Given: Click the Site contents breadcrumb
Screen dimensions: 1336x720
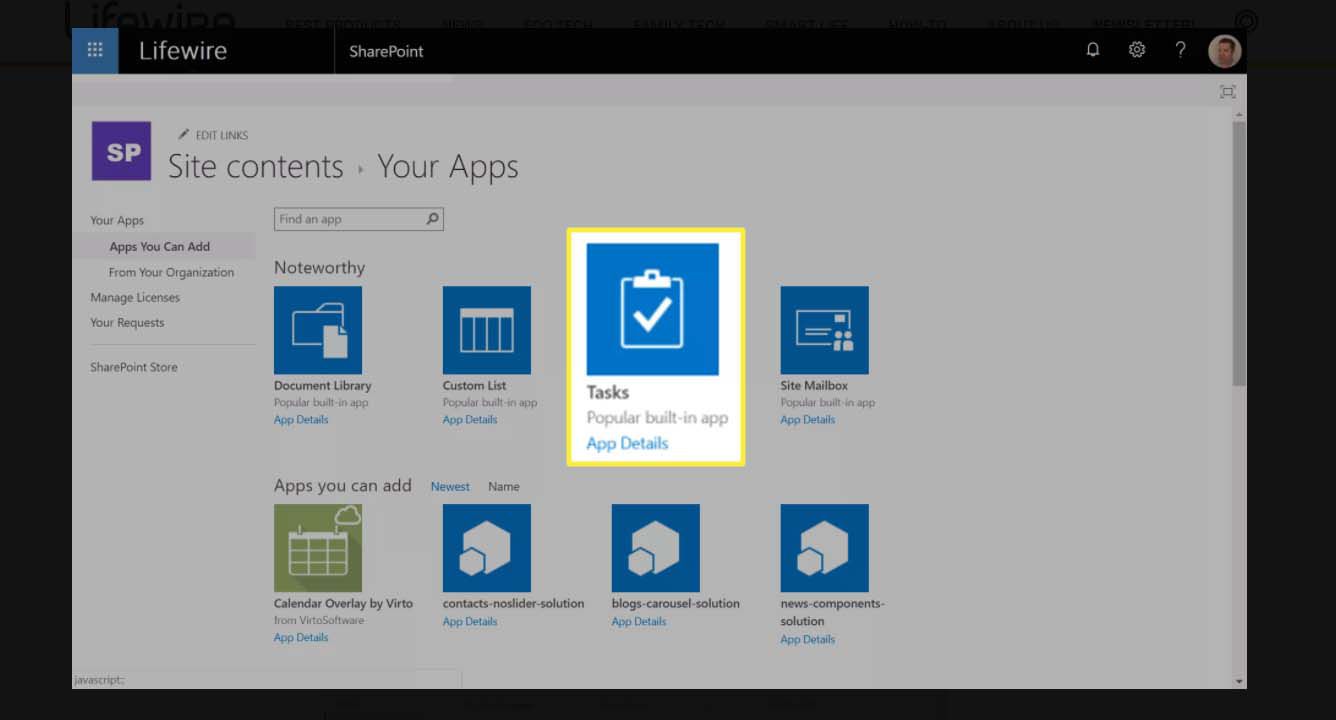Looking at the screenshot, I should coord(256,166).
